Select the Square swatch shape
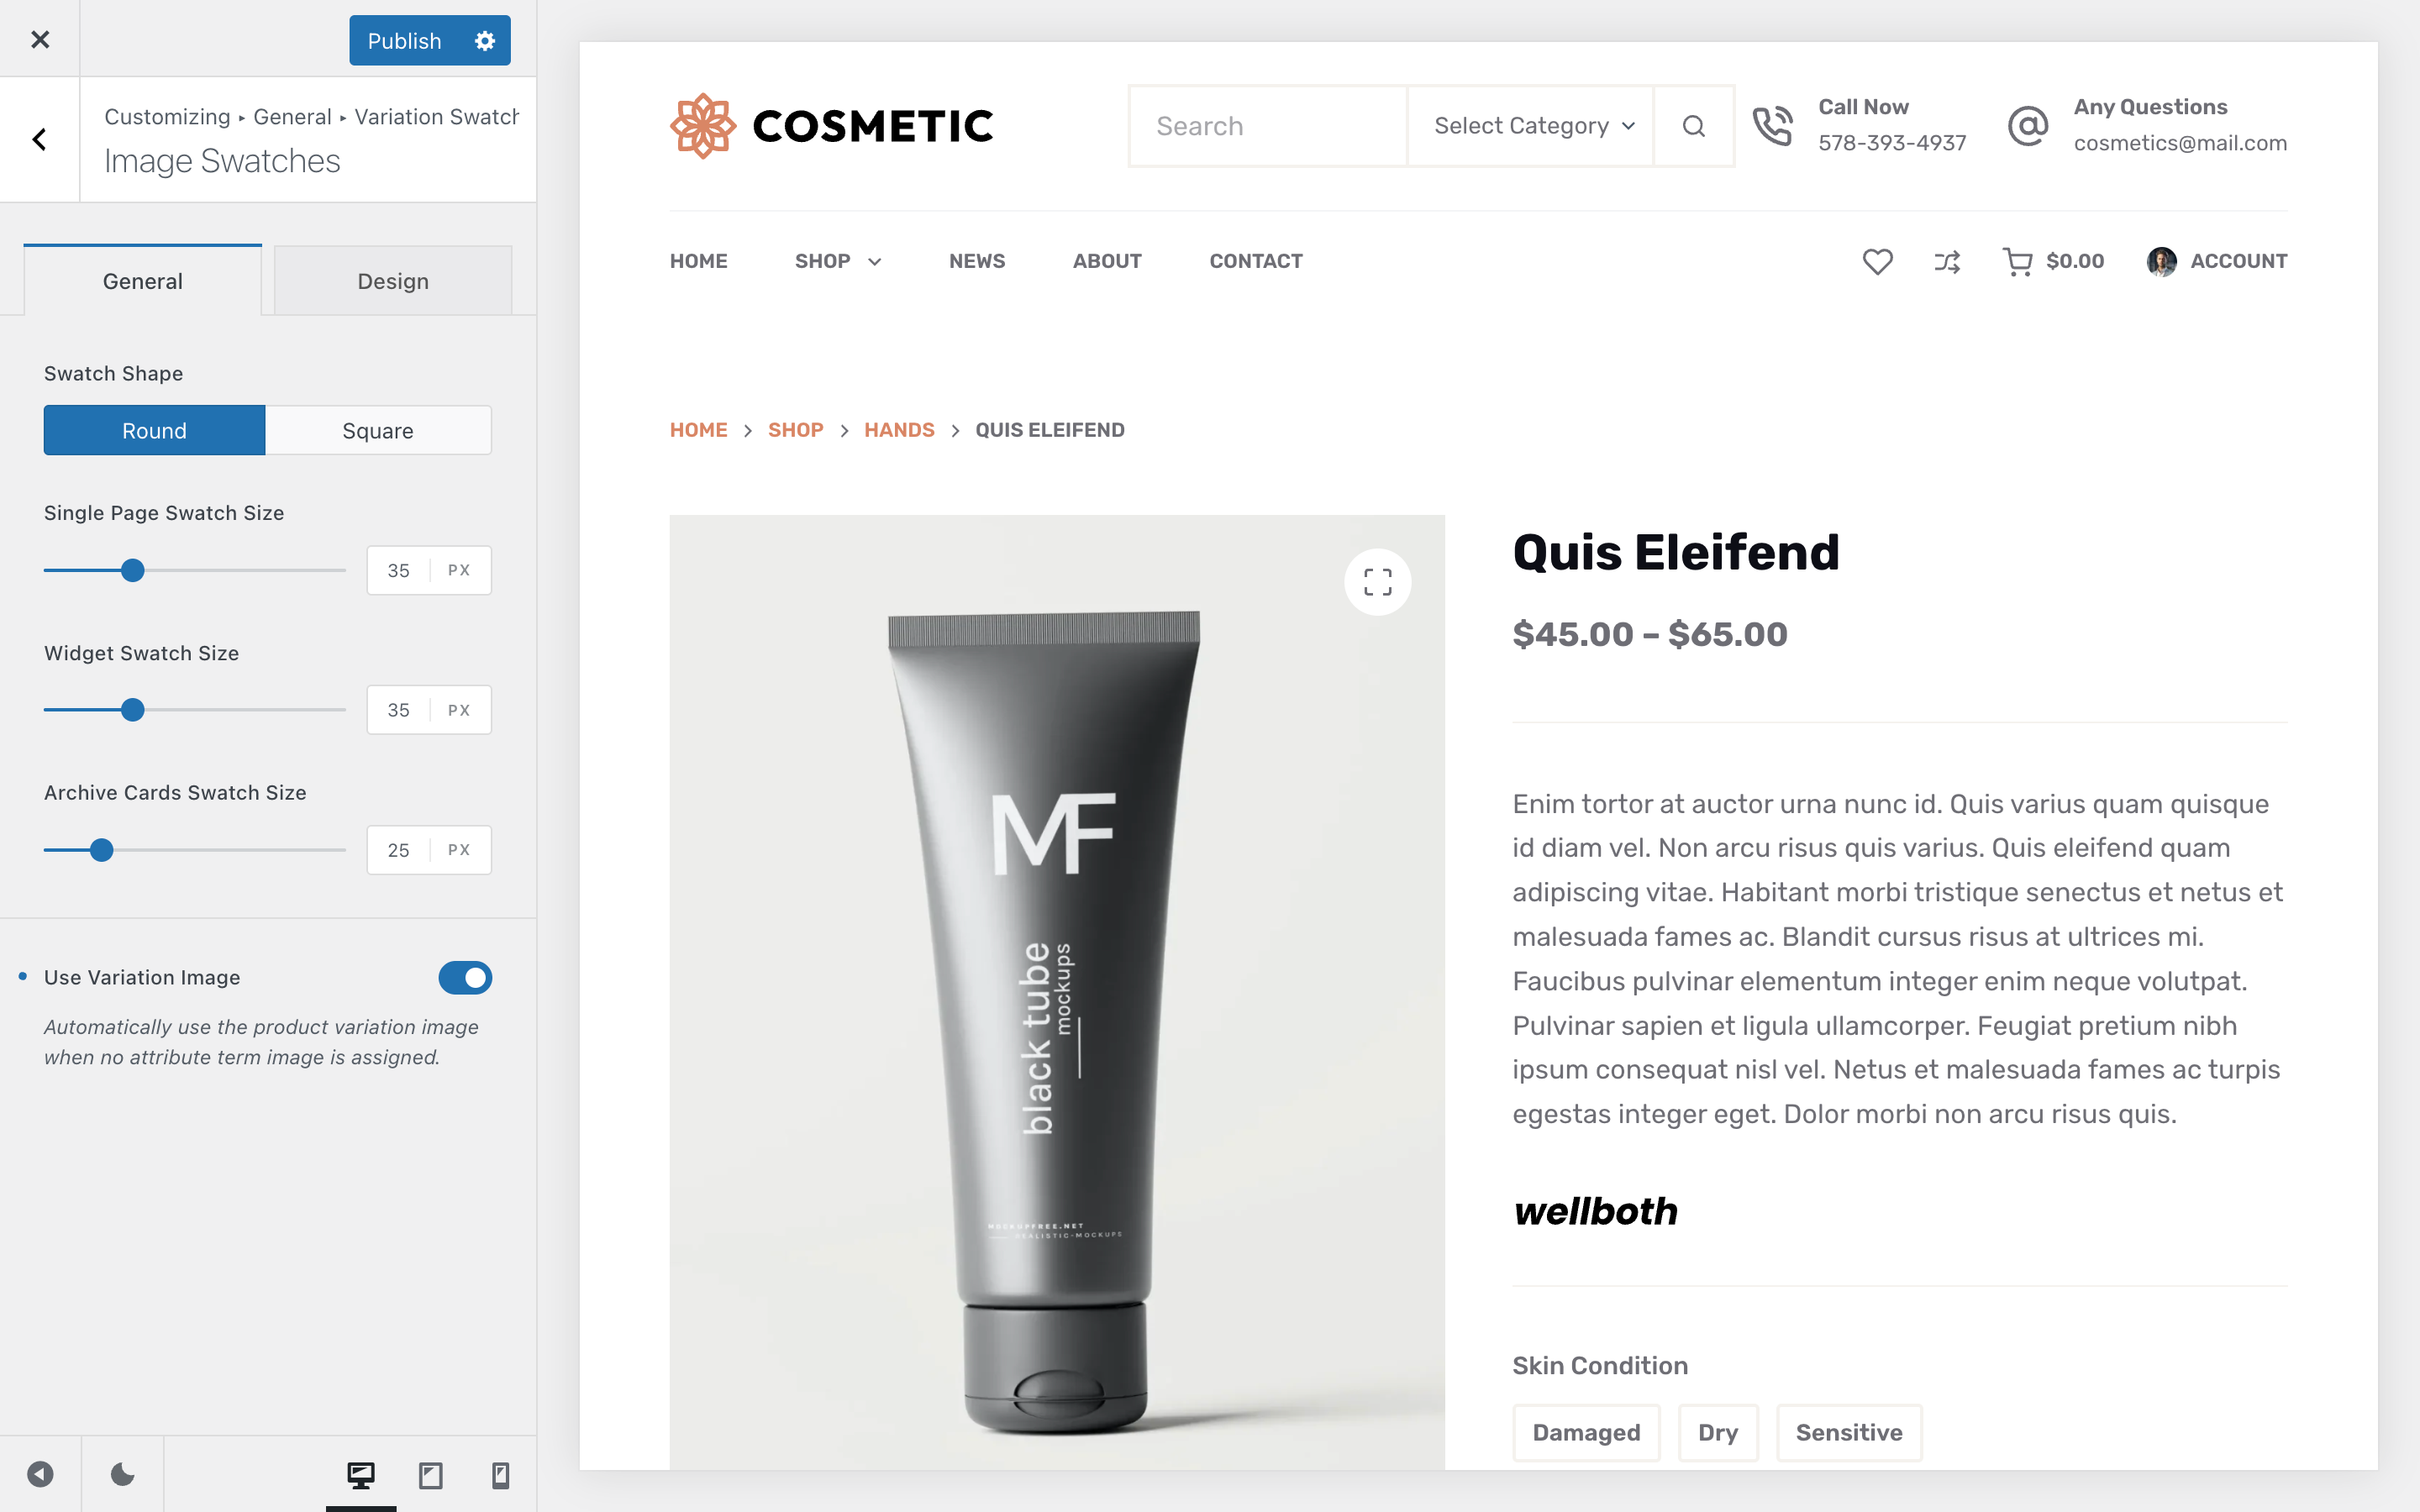The width and height of the screenshot is (2420, 1512). (378, 430)
